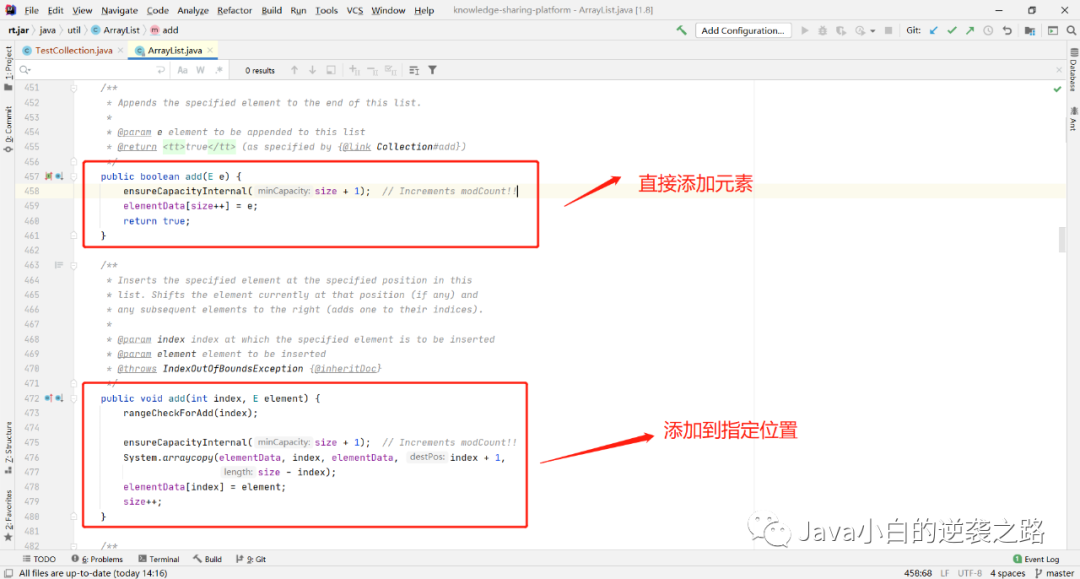Open the TODO tool window
Screen dimensions: 1080x579
click(x=39, y=559)
